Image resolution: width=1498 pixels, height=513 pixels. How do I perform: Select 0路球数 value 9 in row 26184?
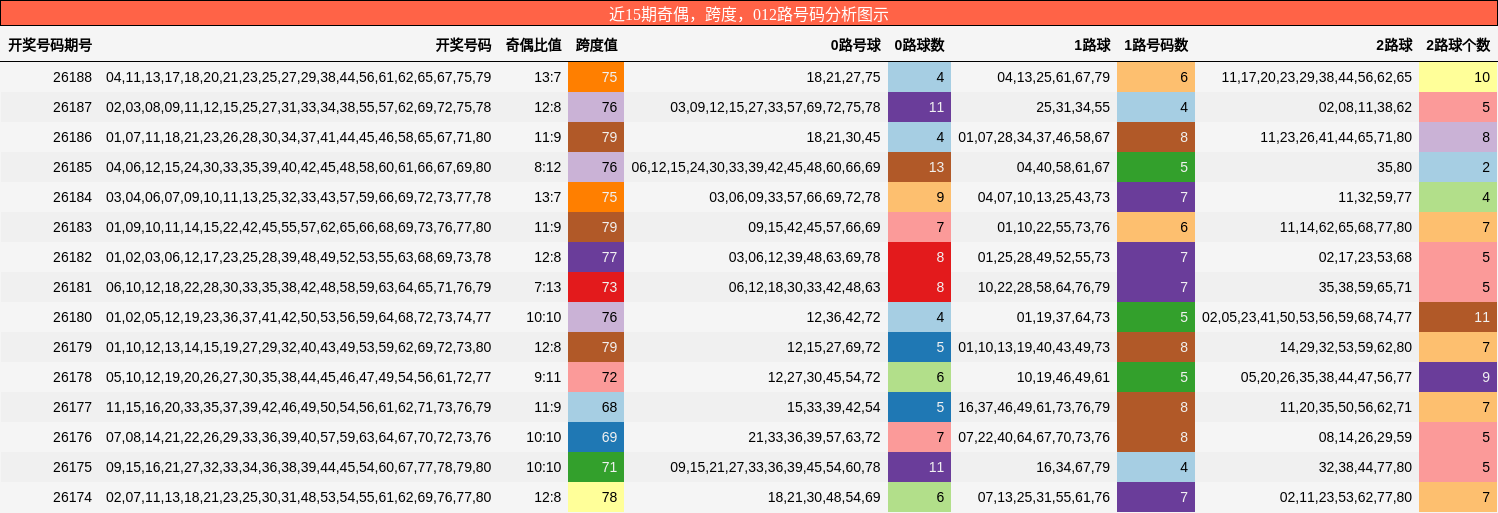919,197
